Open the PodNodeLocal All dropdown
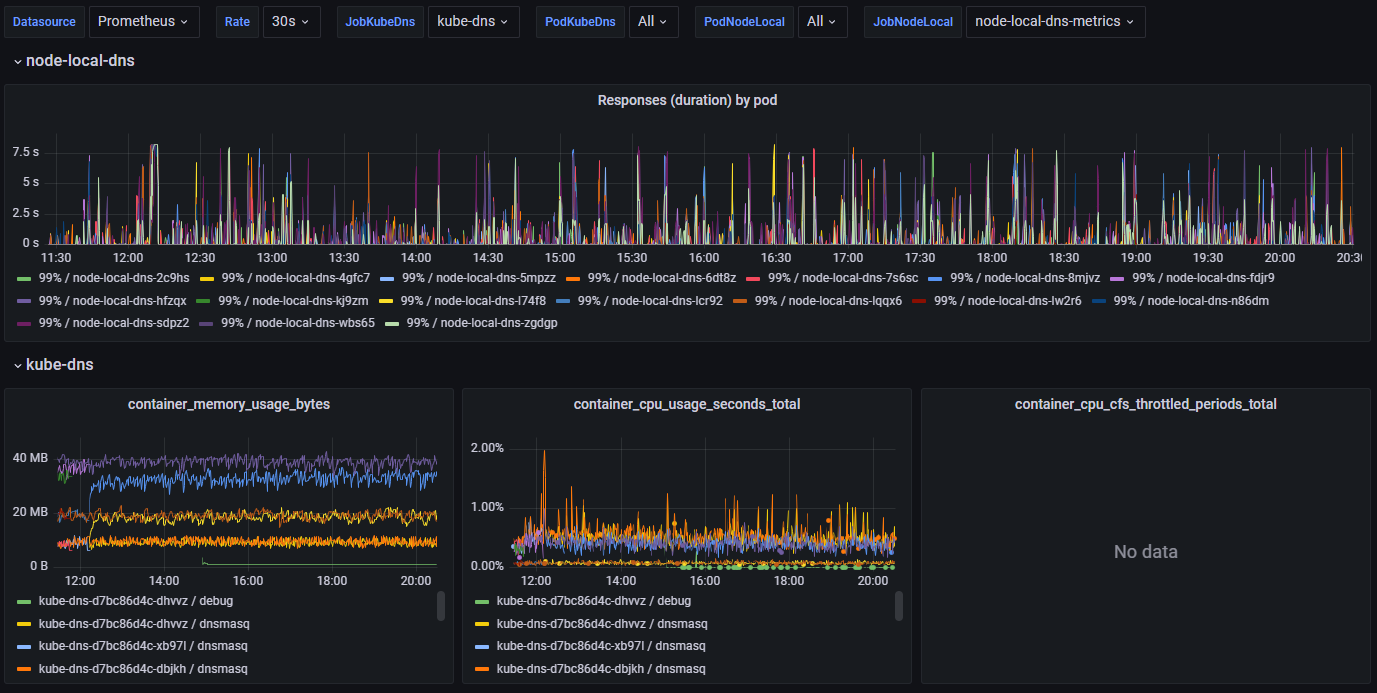 click(822, 21)
